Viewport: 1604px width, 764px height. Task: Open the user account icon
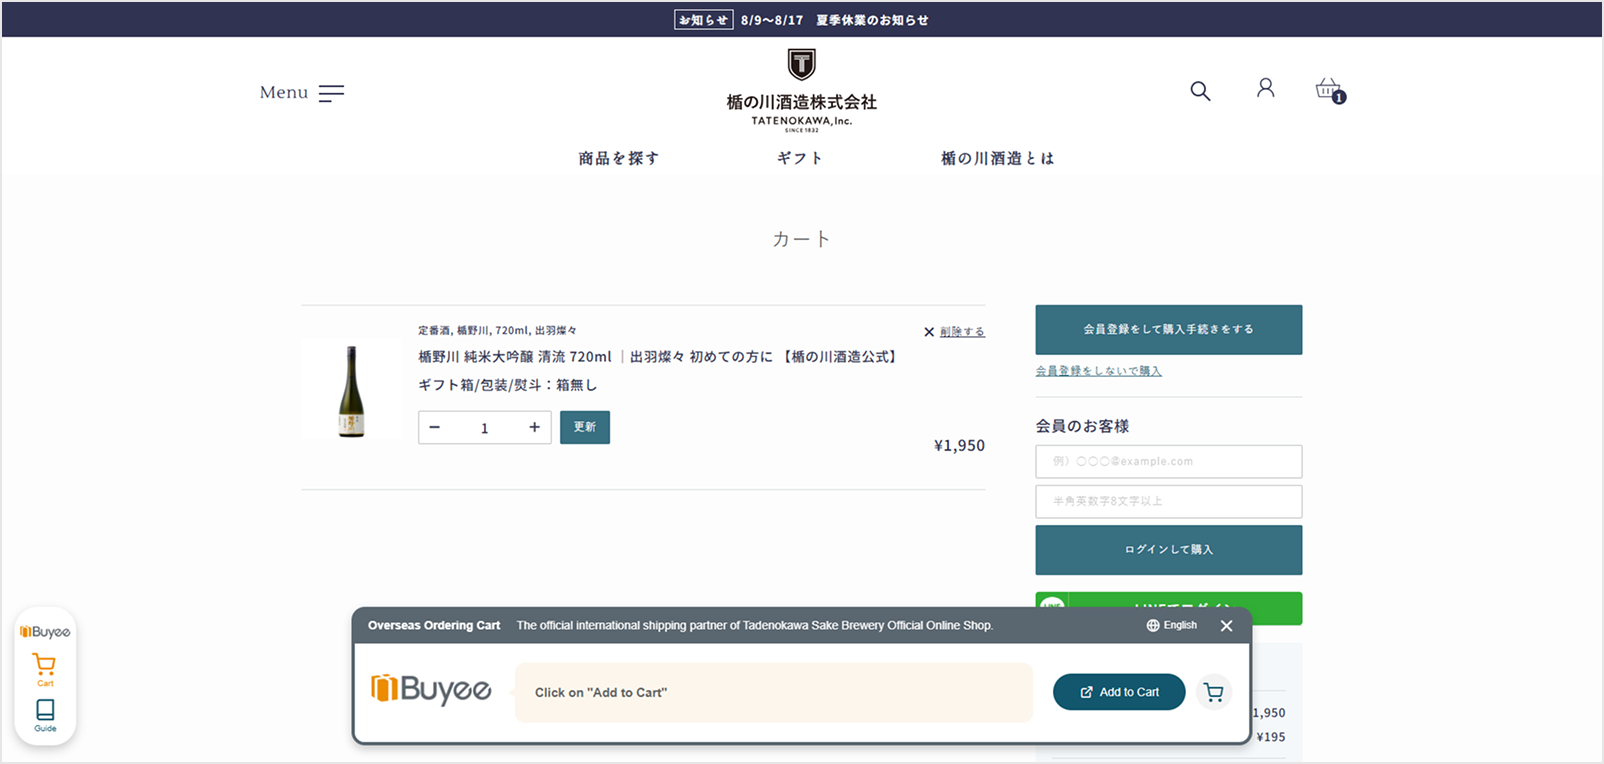[1265, 88]
